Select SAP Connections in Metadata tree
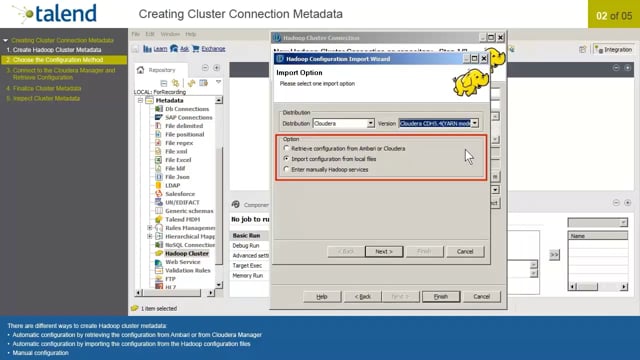Screen dimensions: 640x360 click(x=189, y=118)
